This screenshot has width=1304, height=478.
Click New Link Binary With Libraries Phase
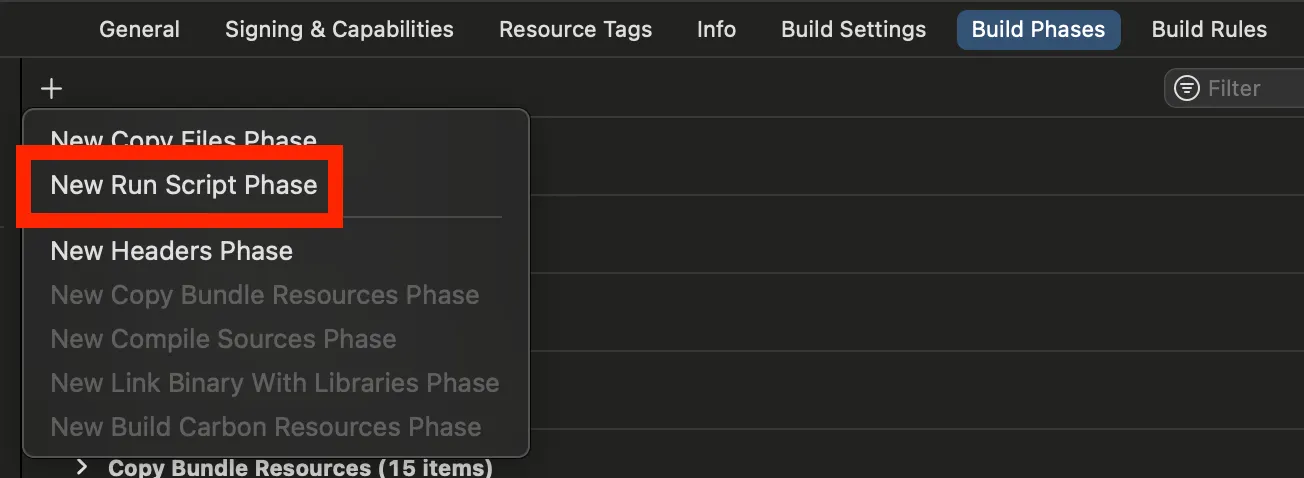coord(275,383)
